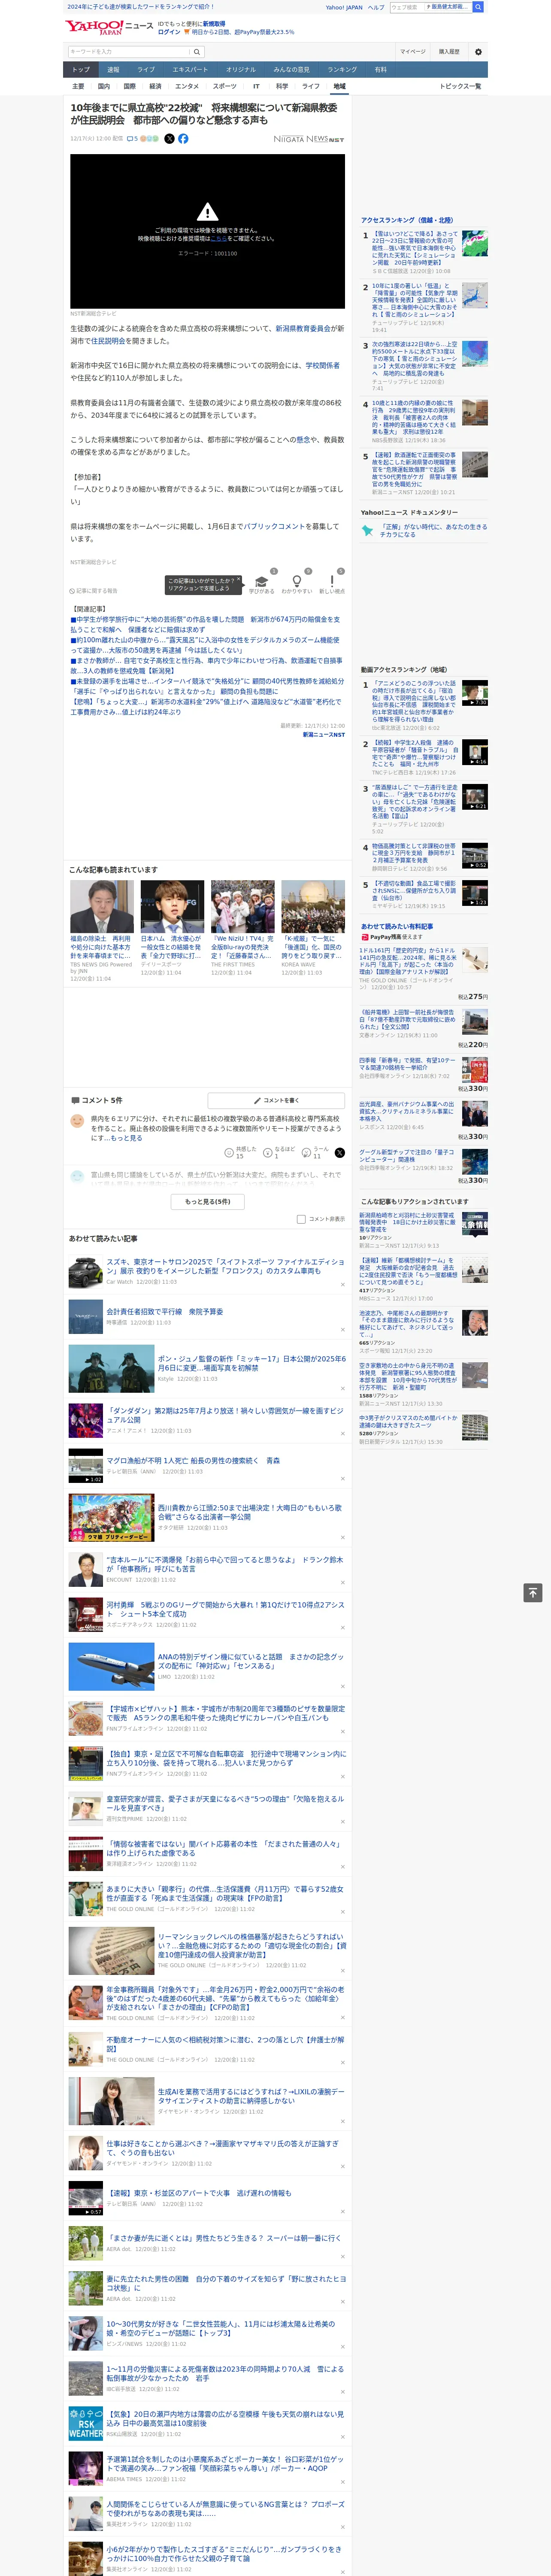Open マイページ link
Viewport: 551px width, 2576px height.
pyautogui.click(x=412, y=51)
